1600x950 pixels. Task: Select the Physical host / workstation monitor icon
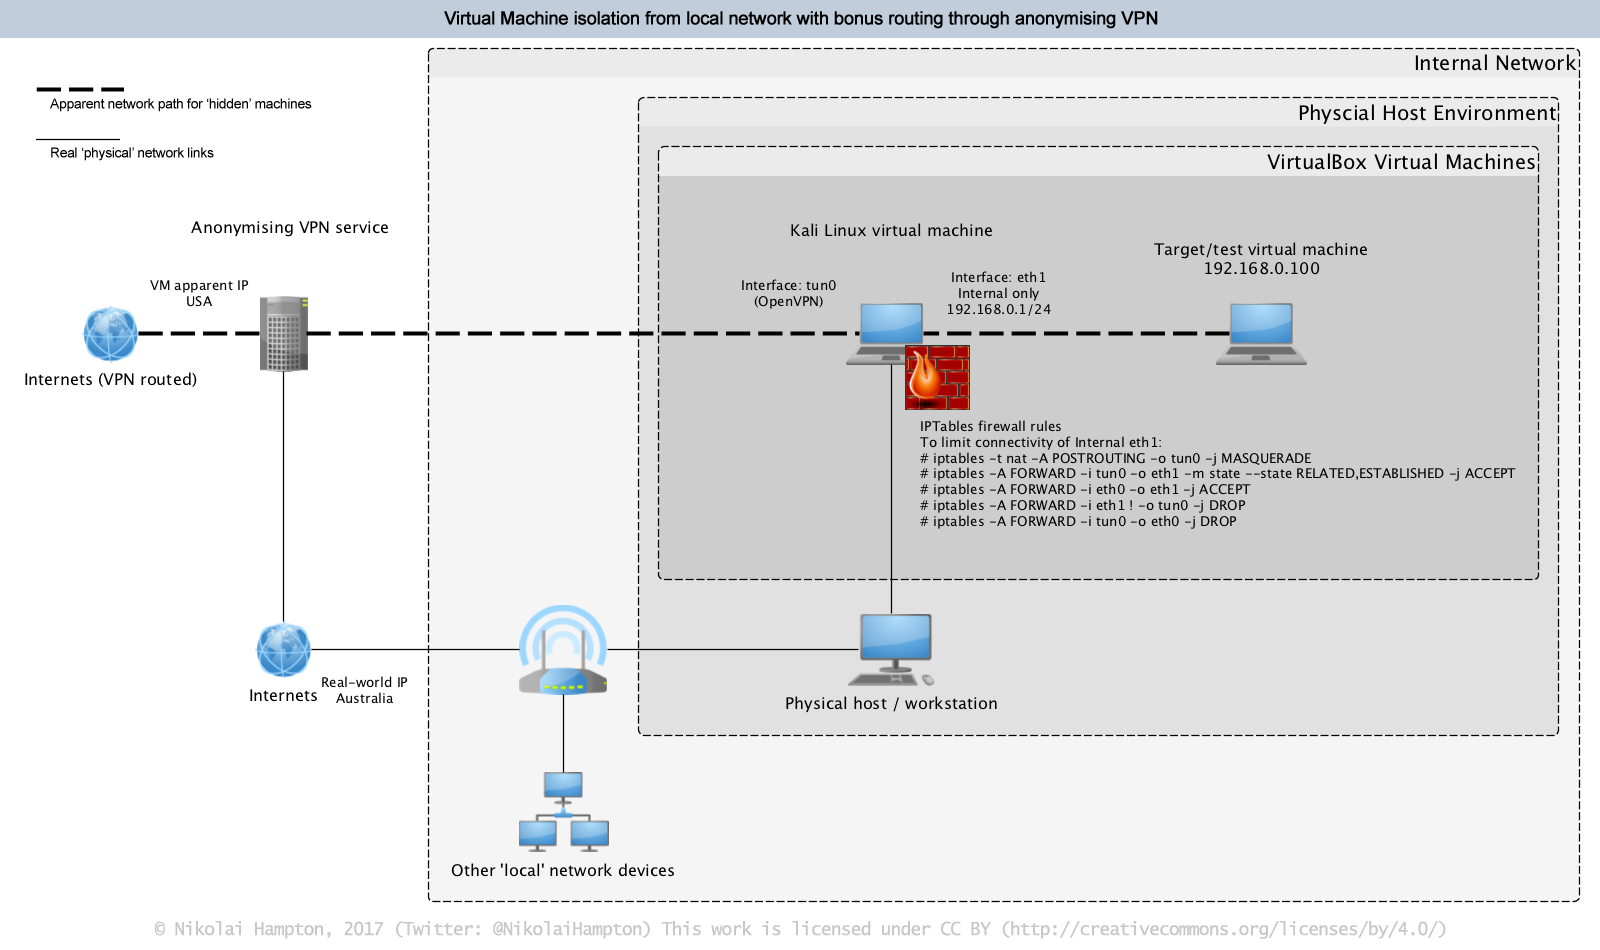(x=895, y=638)
